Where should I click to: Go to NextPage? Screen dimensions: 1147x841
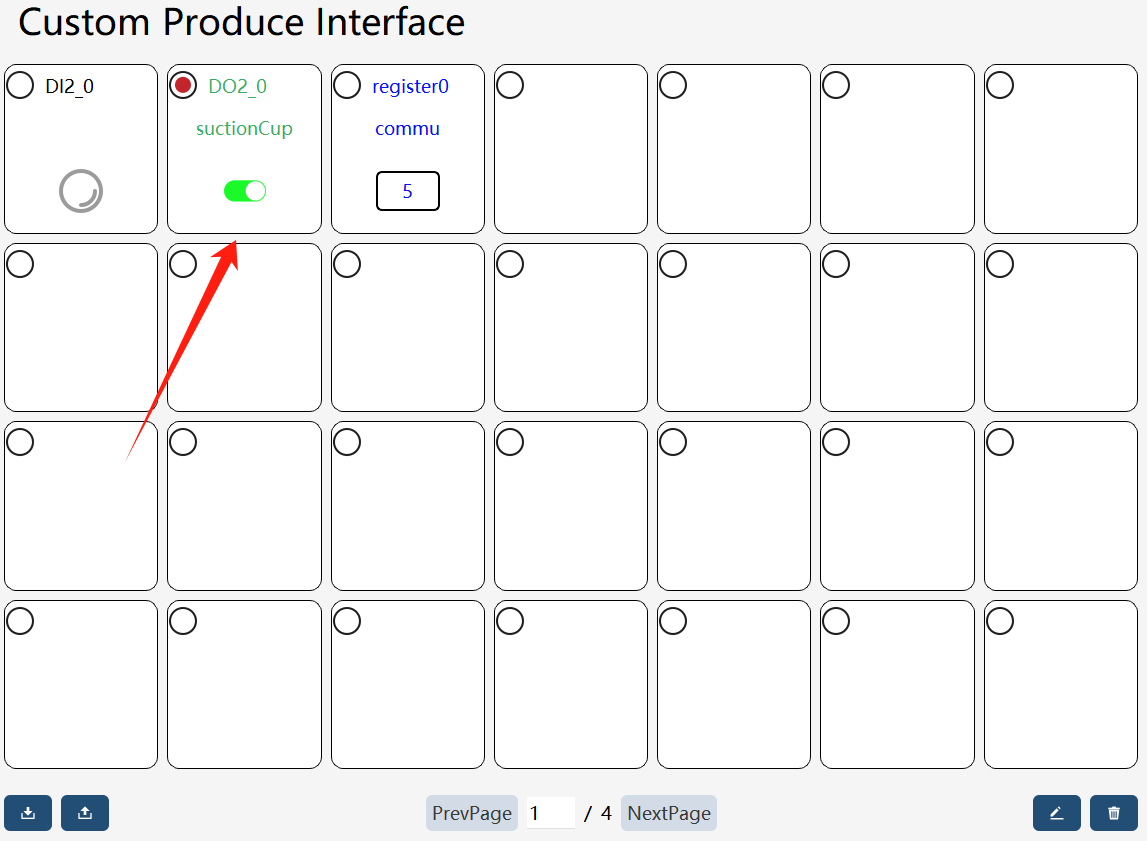click(669, 812)
